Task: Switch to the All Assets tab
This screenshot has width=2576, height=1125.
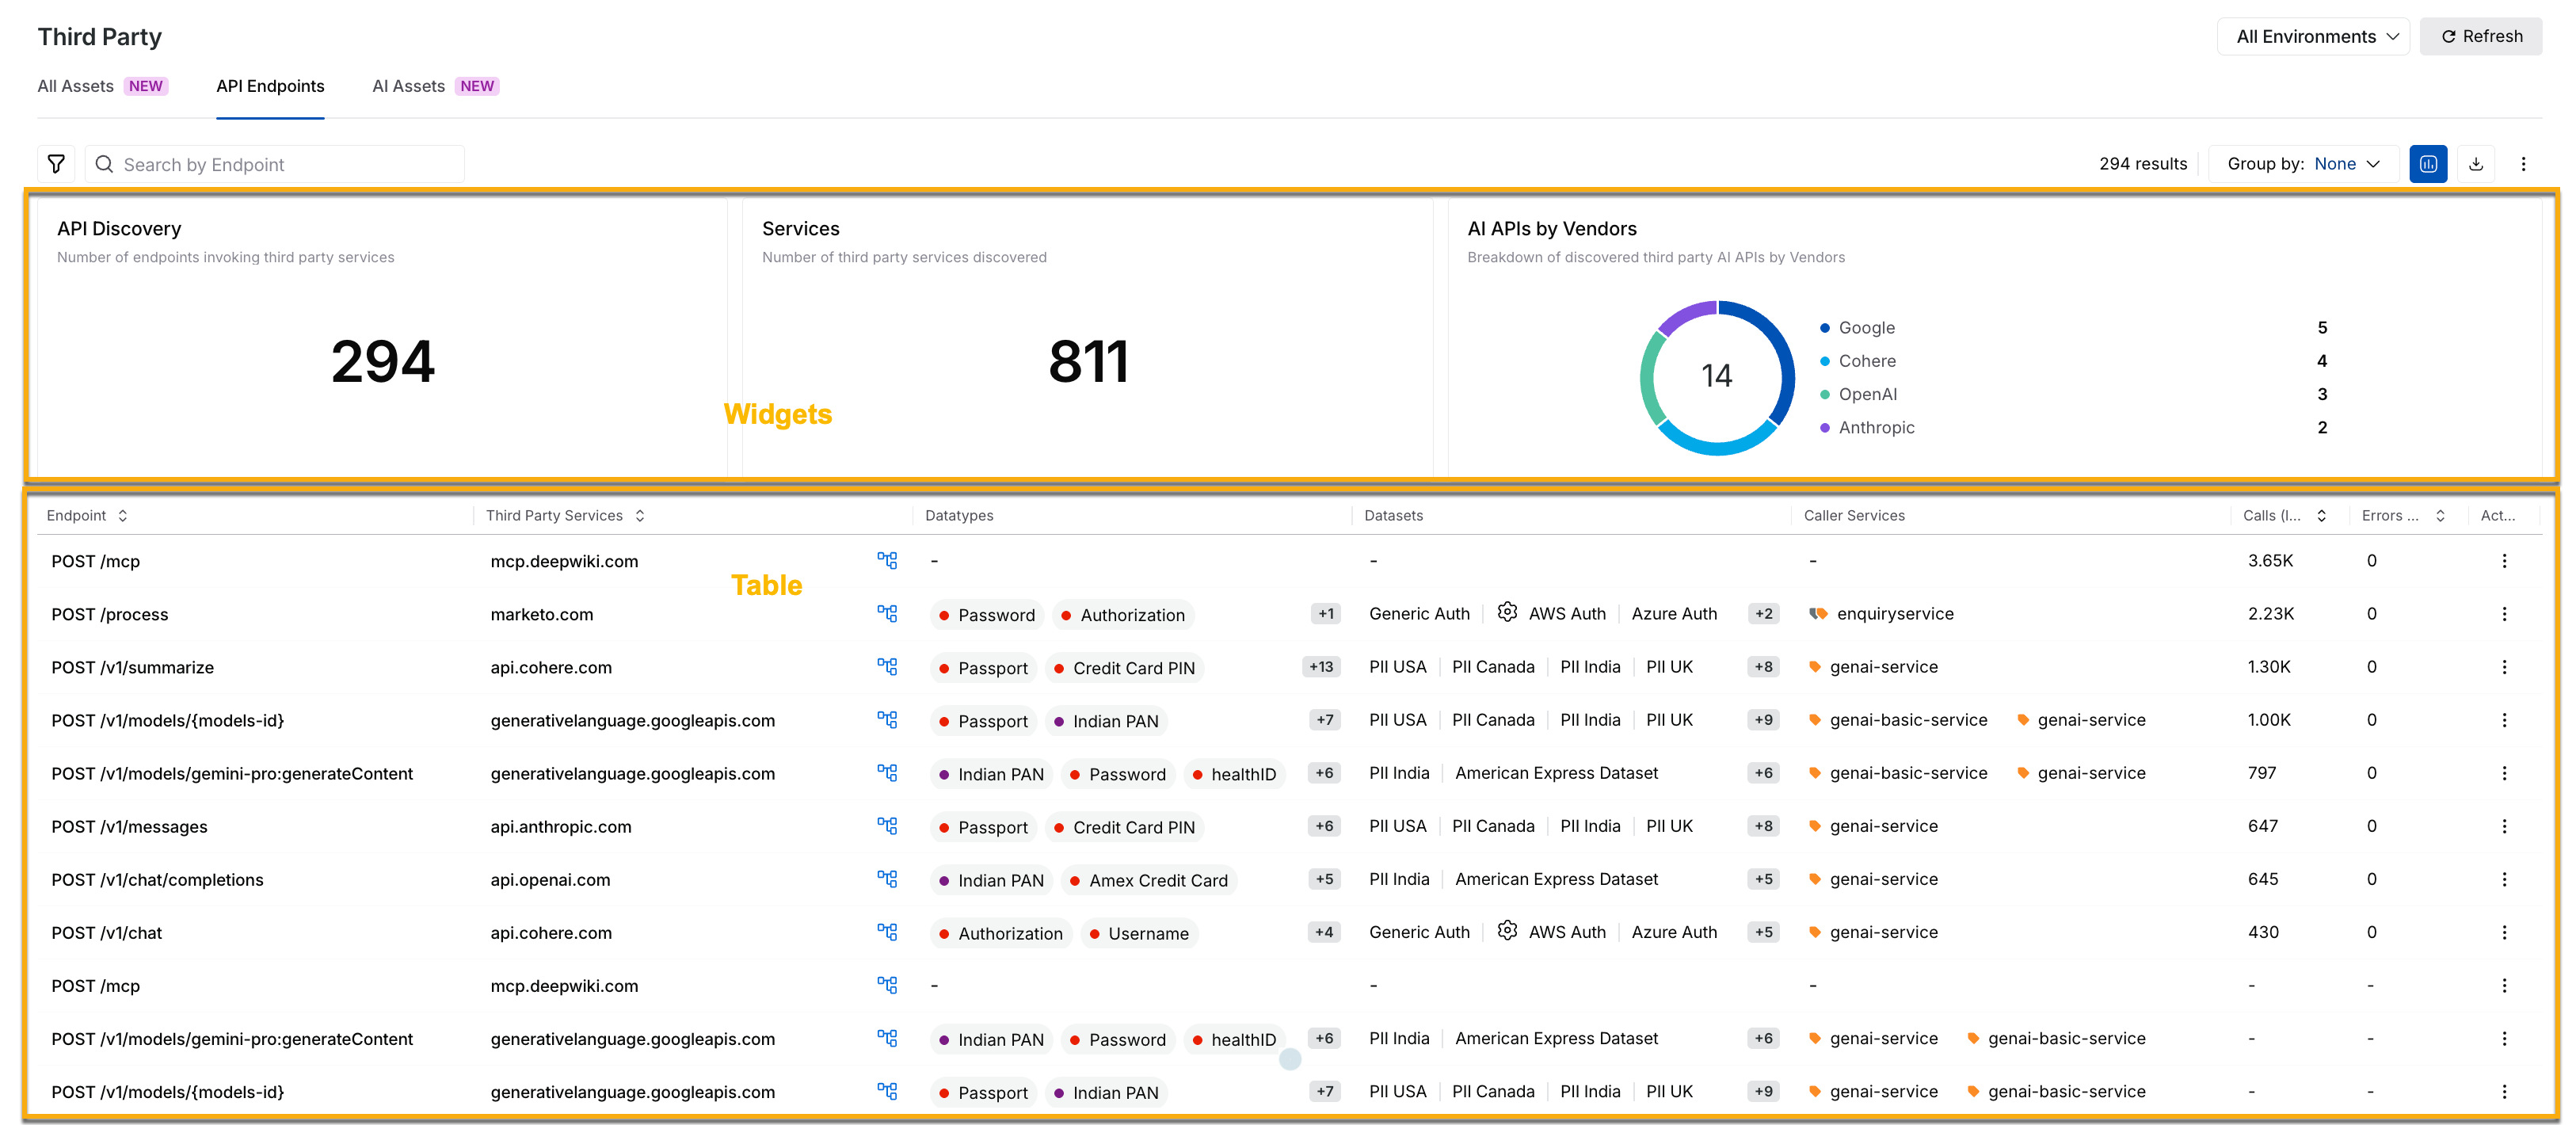Action: [x=101, y=86]
